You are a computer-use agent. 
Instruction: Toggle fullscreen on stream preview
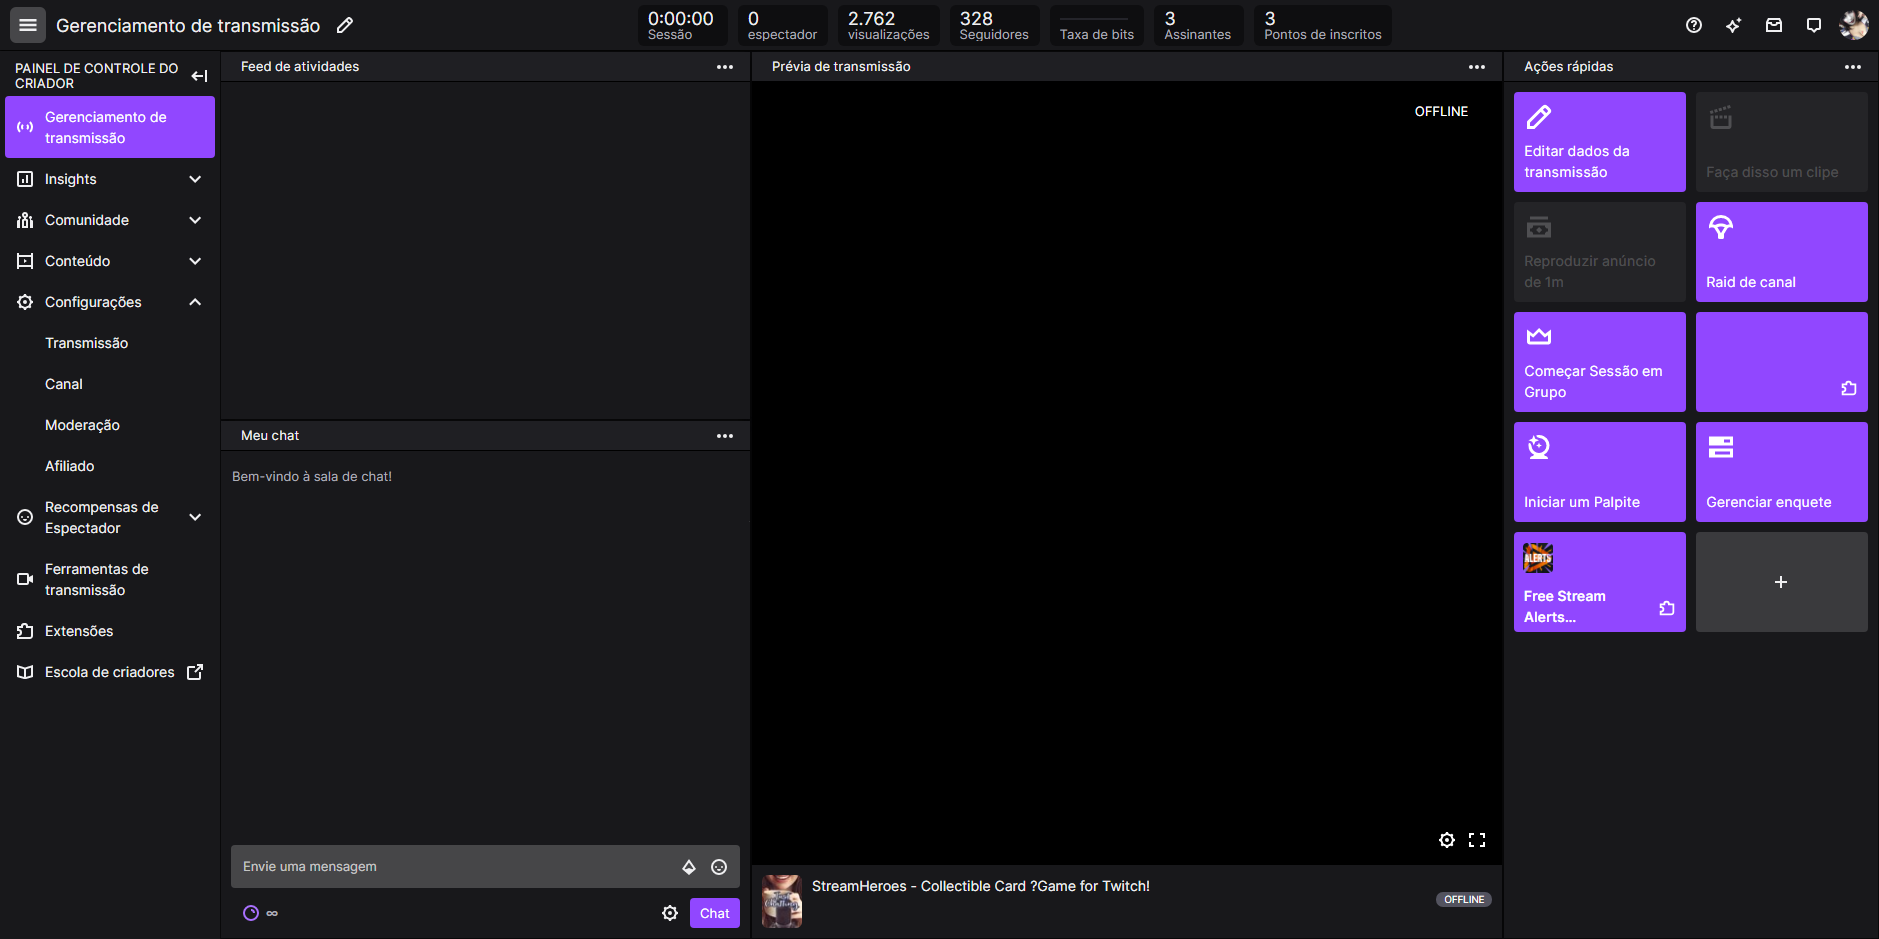coord(1476,840)
